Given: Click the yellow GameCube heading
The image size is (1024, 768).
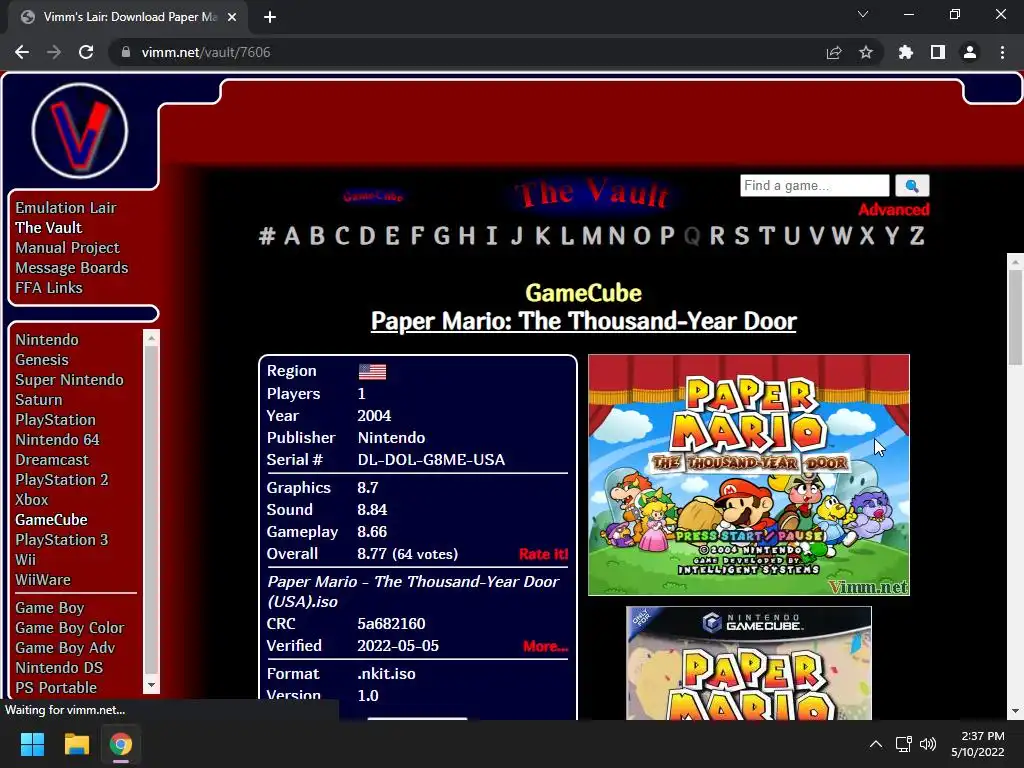Looking at the screenshot, I should [x=583, y=293].
